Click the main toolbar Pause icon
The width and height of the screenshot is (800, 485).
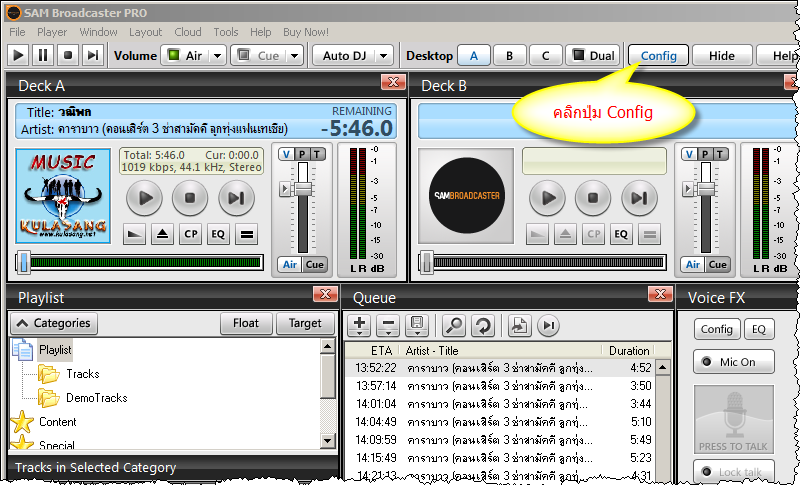click(43, 55)
